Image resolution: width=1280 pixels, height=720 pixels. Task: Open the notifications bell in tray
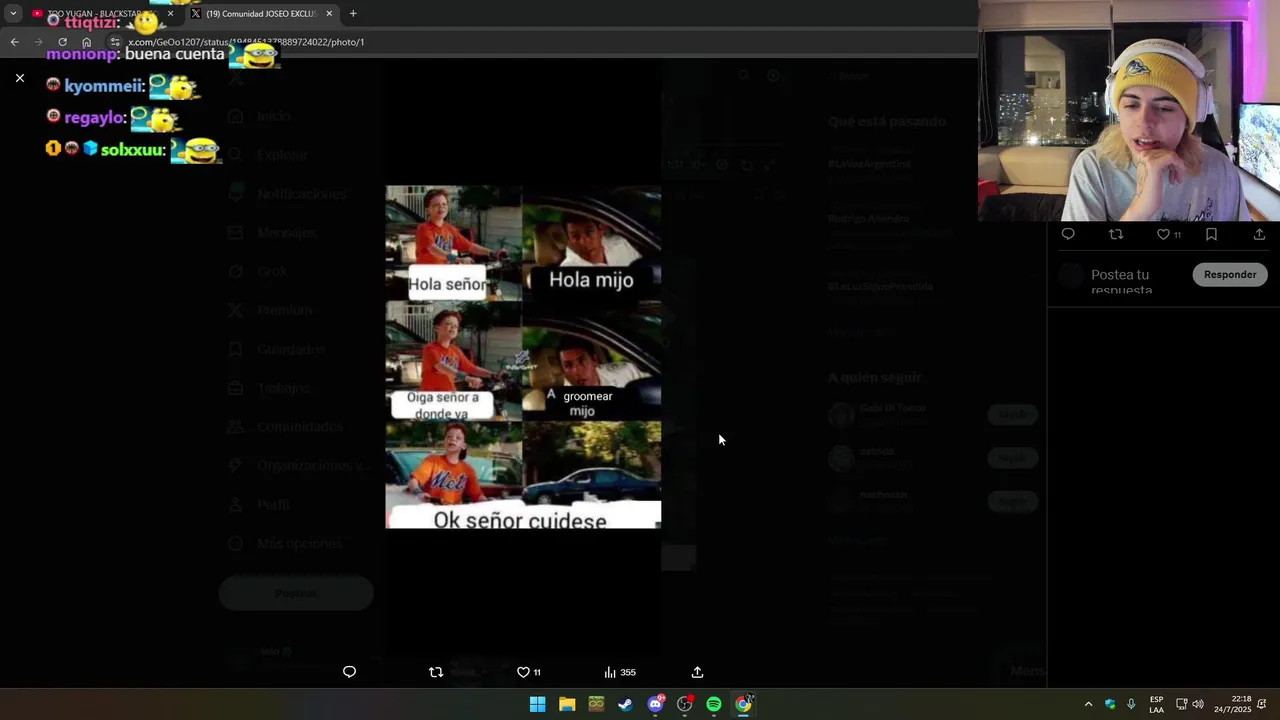pyautogui.click(x=1262, y=704)
